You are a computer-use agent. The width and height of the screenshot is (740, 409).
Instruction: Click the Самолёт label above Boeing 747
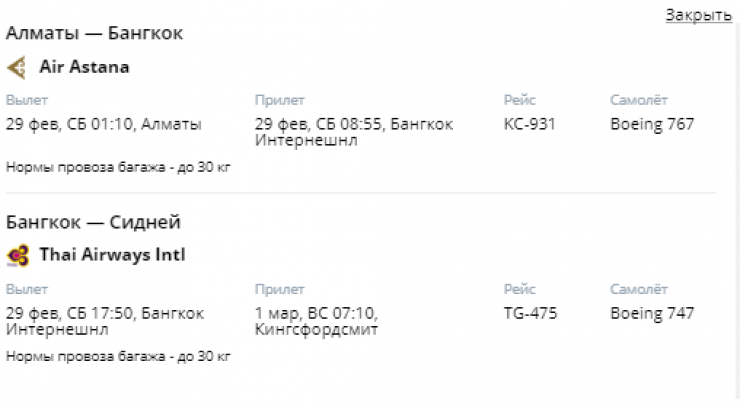pos(639,289)
